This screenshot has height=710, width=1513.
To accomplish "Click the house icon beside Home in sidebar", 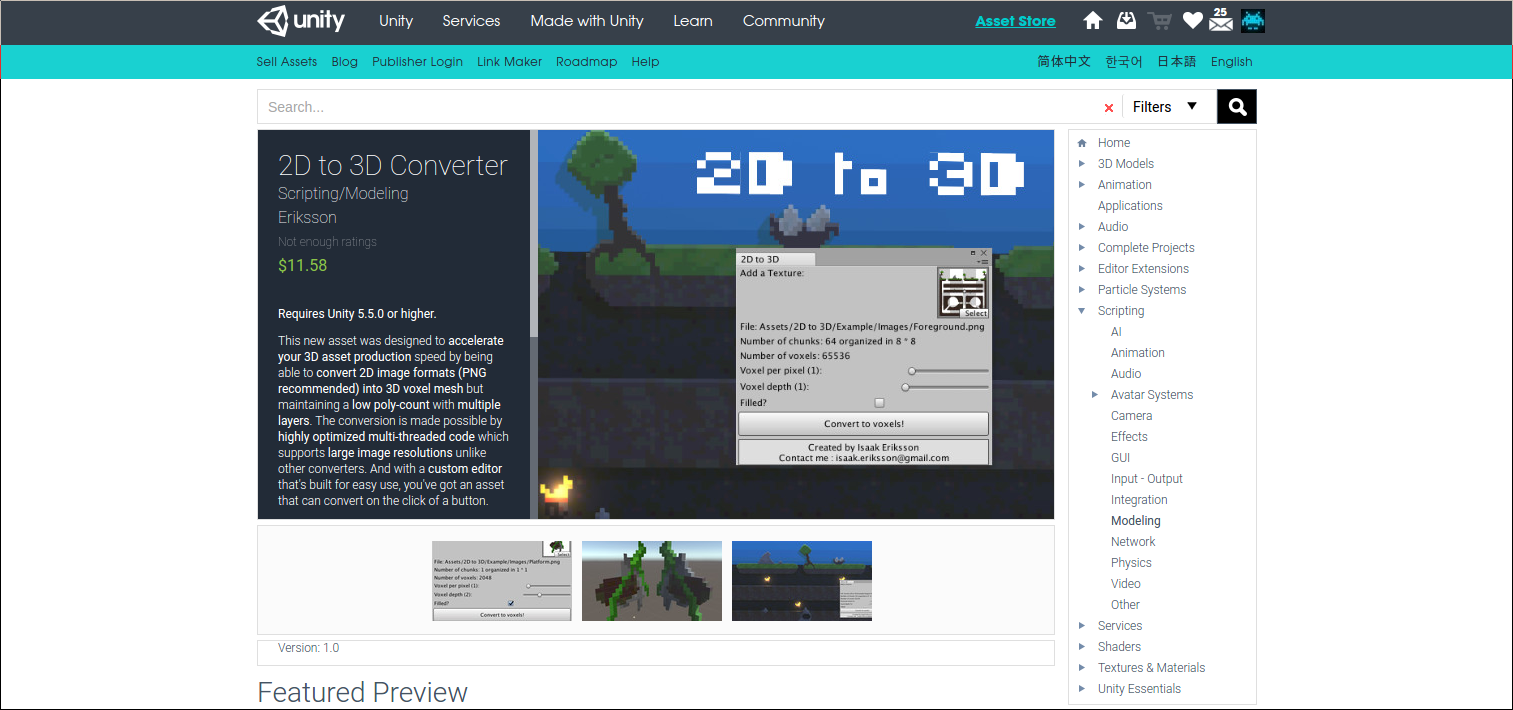I will 1081,142.
